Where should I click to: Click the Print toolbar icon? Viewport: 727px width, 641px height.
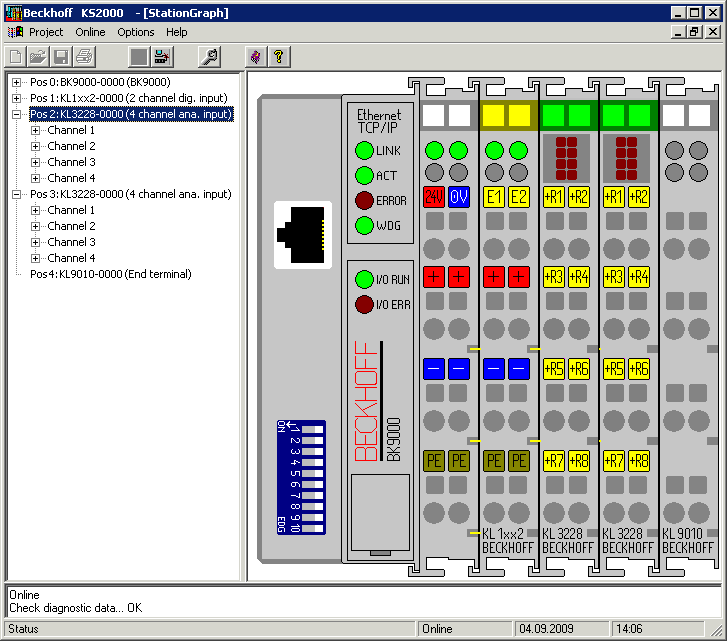click(x=84, y=57)
